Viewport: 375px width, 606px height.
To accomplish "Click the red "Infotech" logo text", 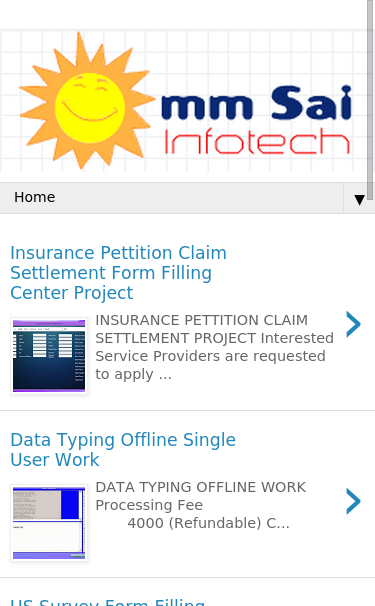I will tap(257, 141).
